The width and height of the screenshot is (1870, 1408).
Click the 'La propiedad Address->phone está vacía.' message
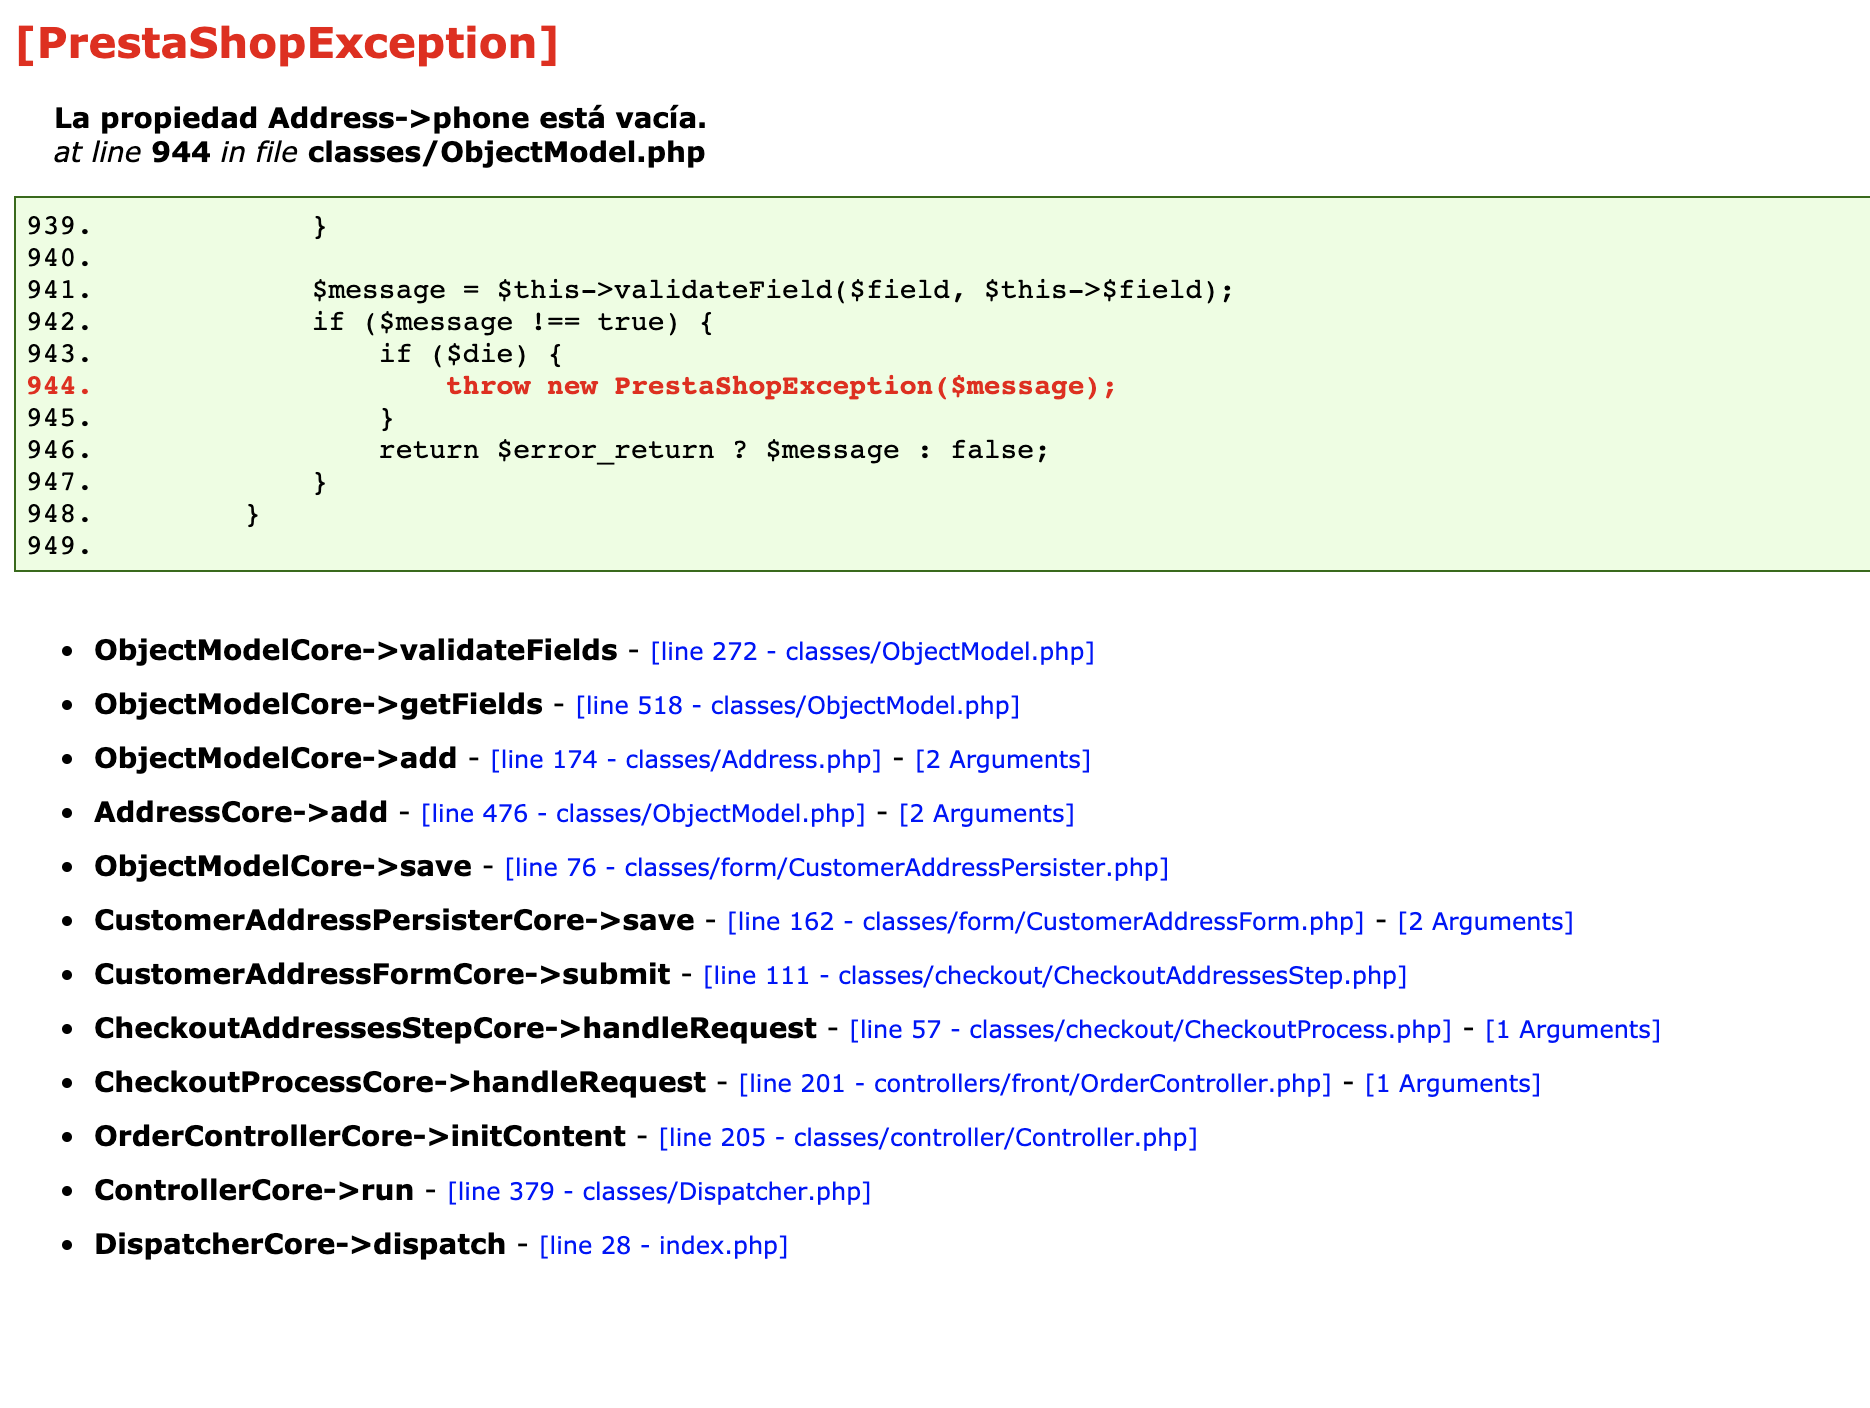(x=380, y=118)
